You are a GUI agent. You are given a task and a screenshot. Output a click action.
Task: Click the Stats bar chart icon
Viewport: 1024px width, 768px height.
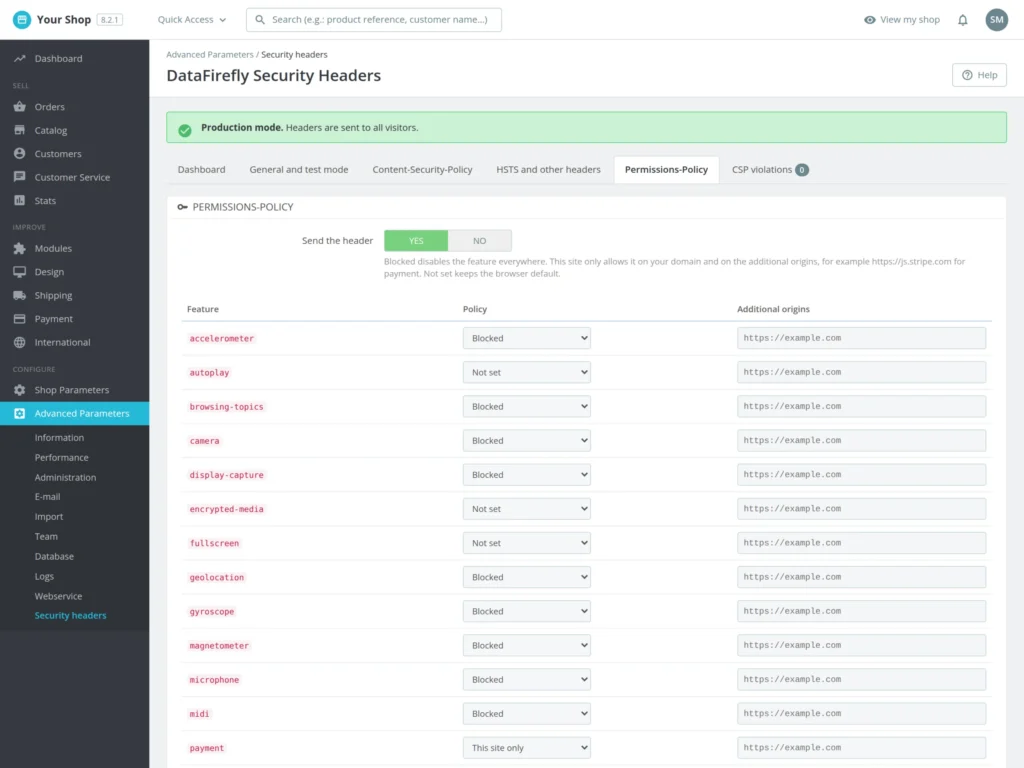tap(20, 200)
